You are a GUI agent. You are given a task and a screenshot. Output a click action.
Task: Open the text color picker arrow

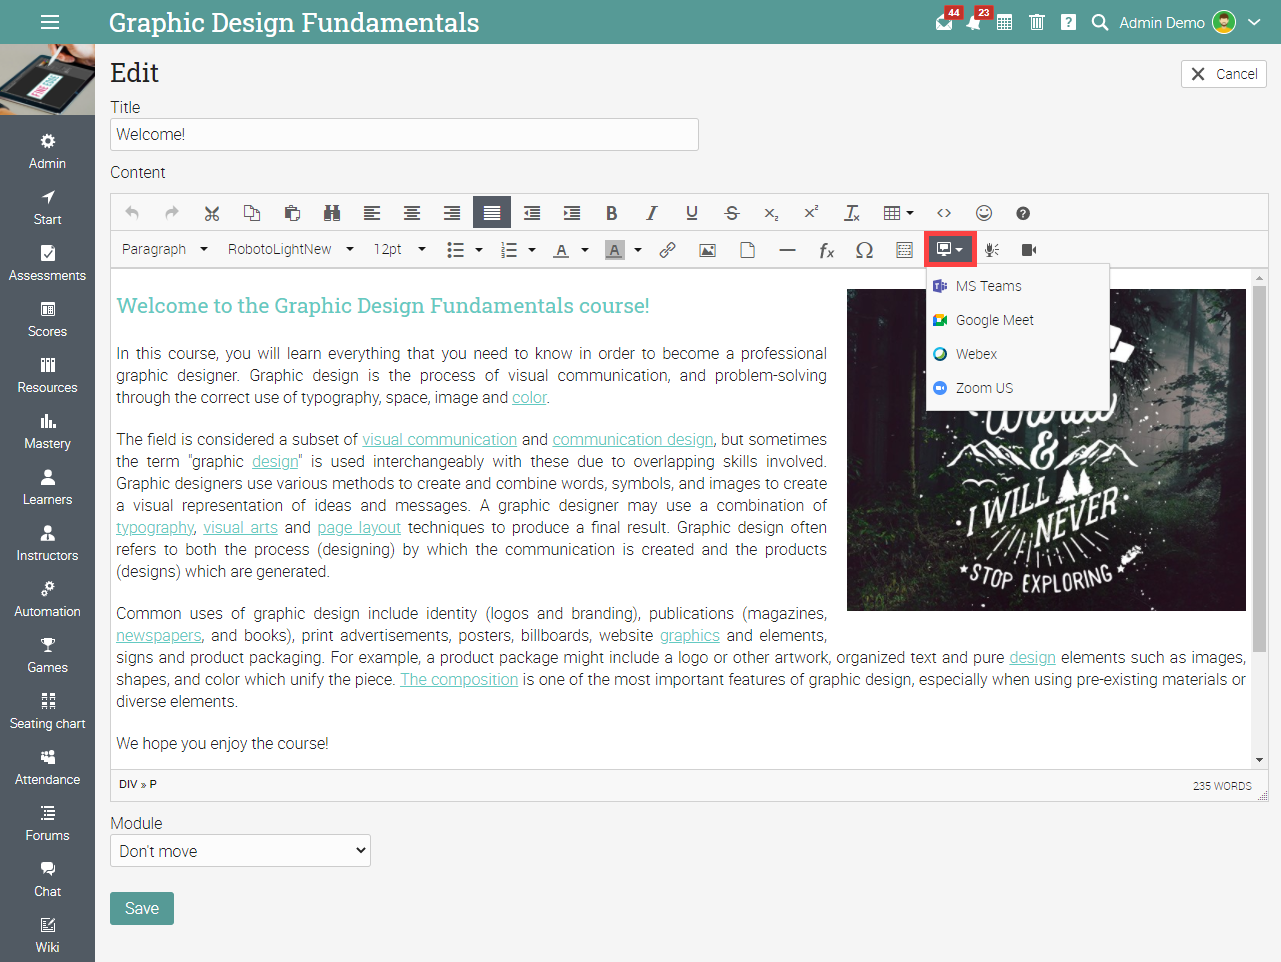[585, 250]
